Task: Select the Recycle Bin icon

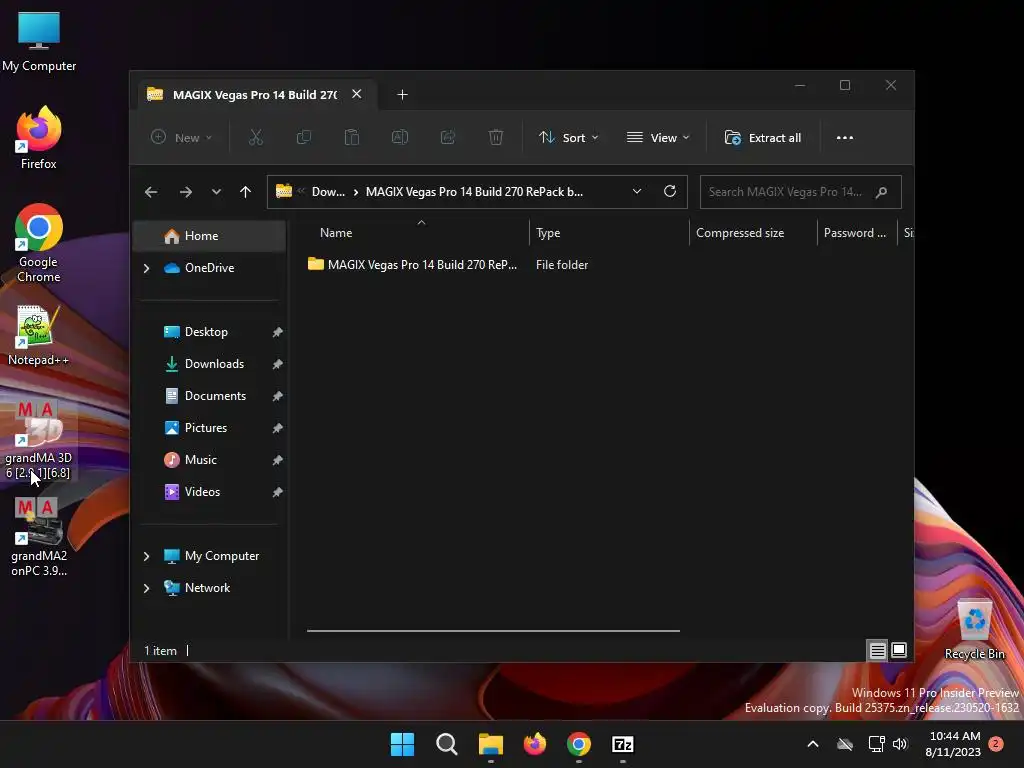Action: tap(974, 630)
